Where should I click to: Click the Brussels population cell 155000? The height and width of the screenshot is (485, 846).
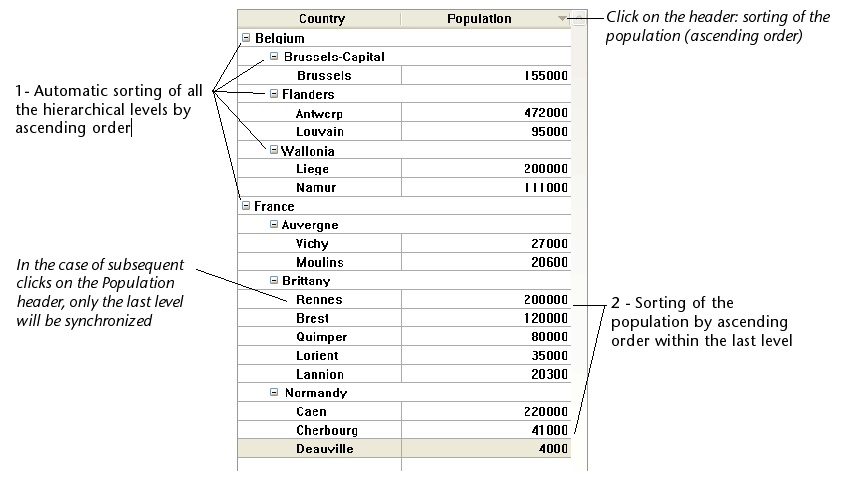coord(546,75)
